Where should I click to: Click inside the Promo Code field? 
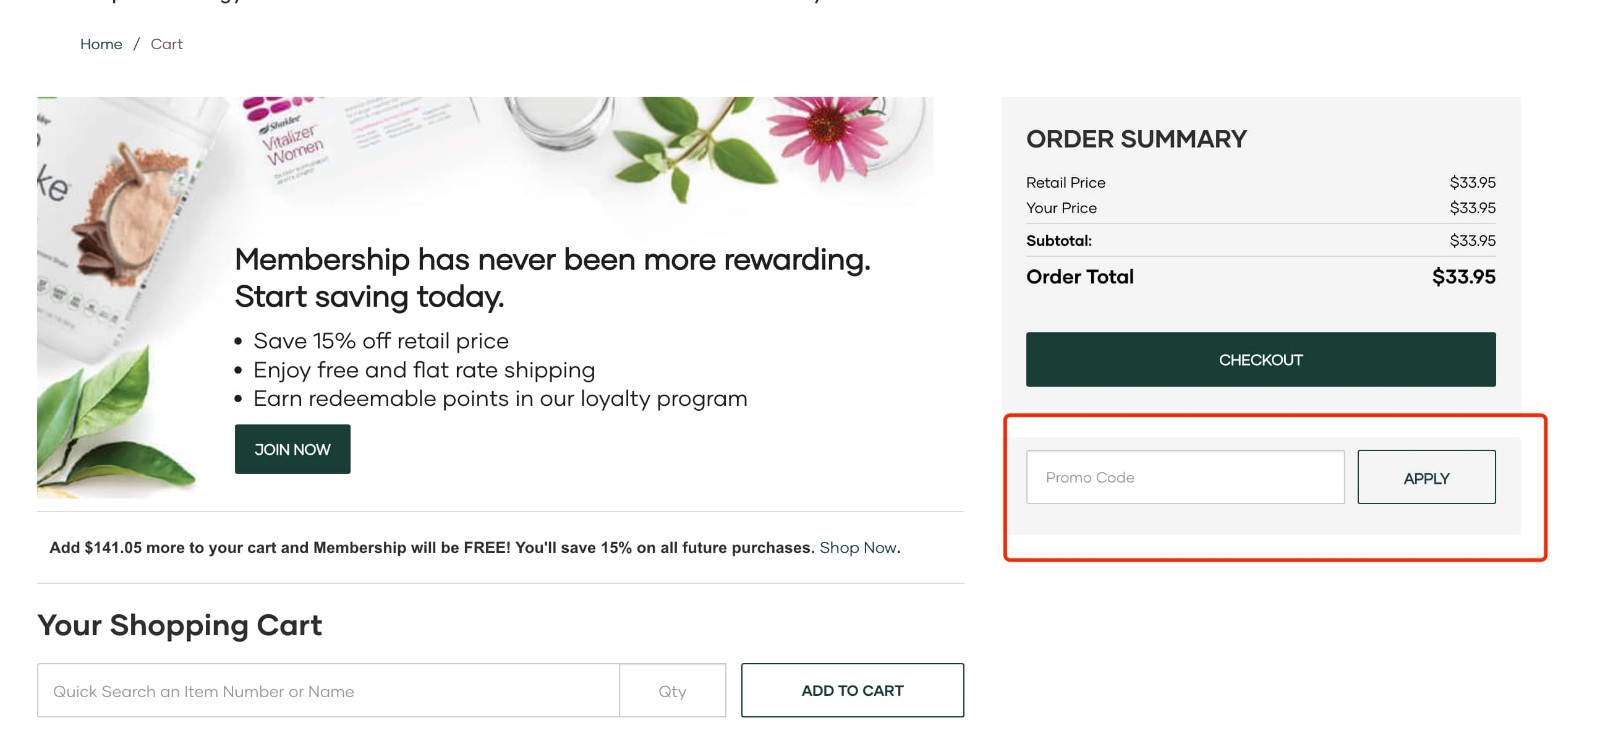click(x=1185, y=477)
